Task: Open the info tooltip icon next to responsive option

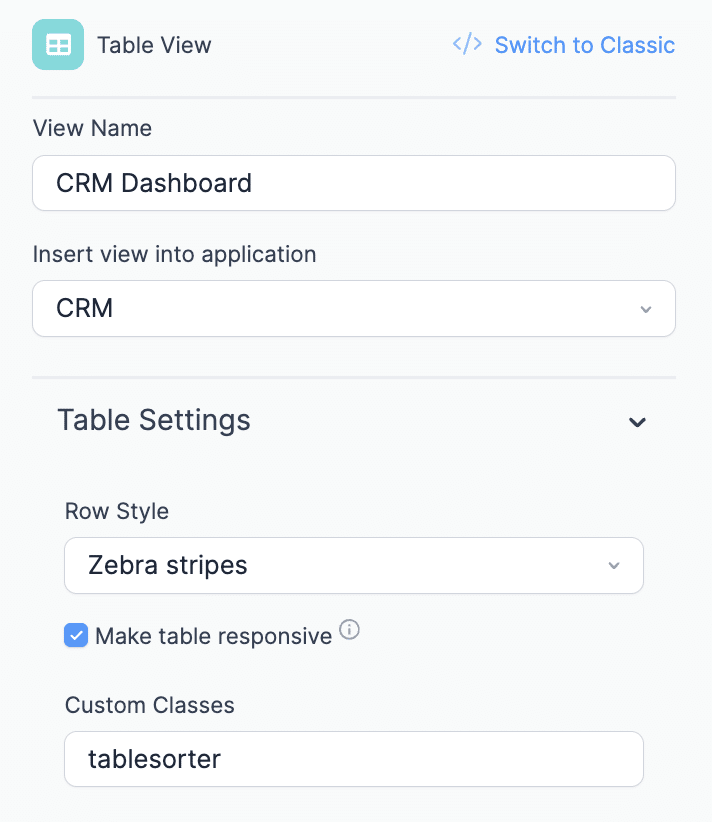Action: 349,630
